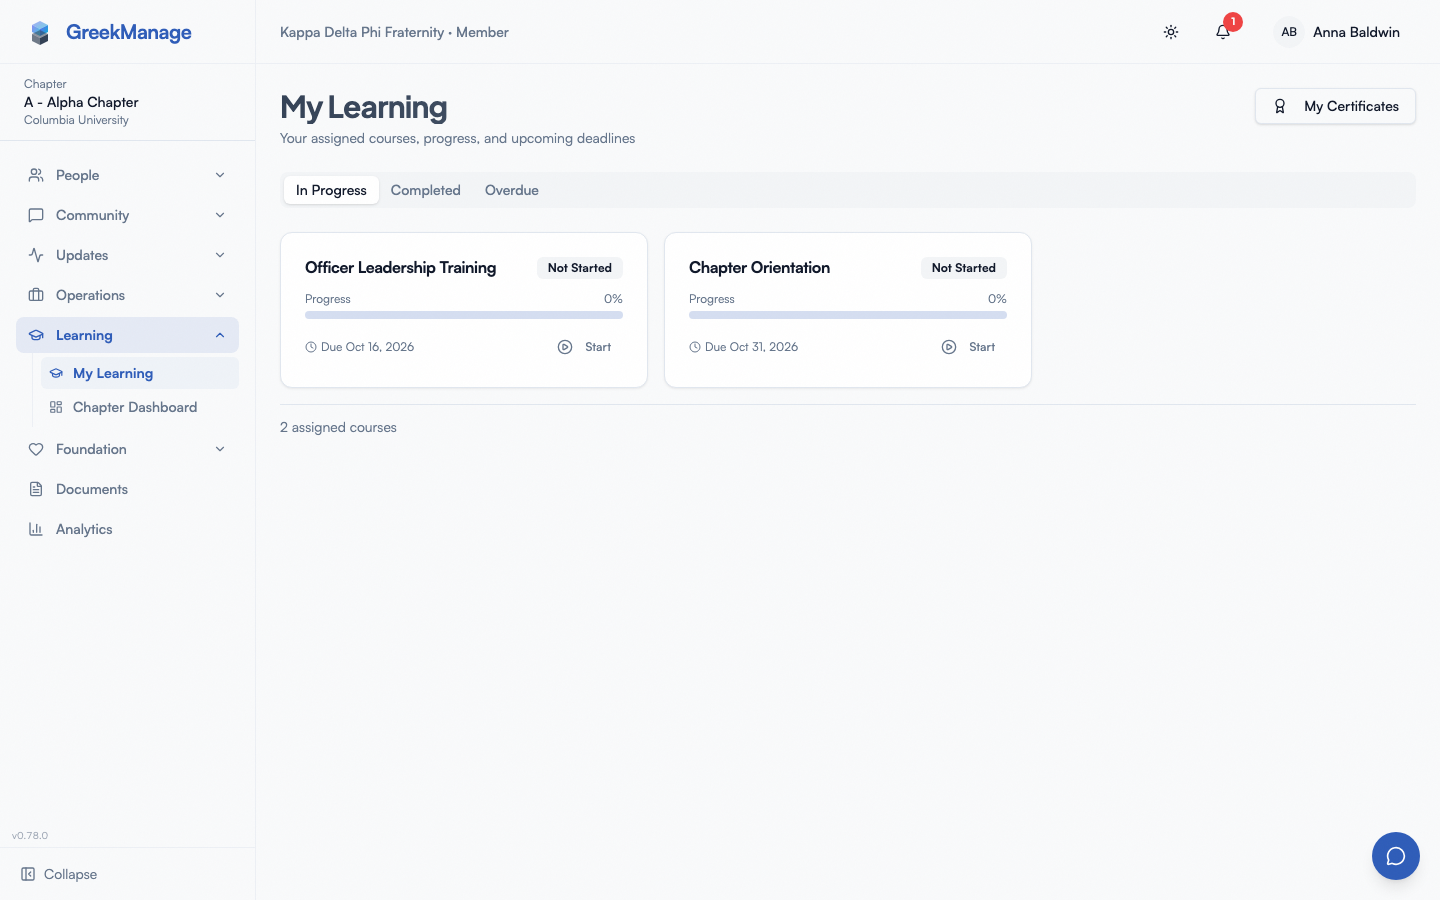Click clock icon beside Due Oct 31, 2026
The image size is (1440, 900).
tap(695, 347)
